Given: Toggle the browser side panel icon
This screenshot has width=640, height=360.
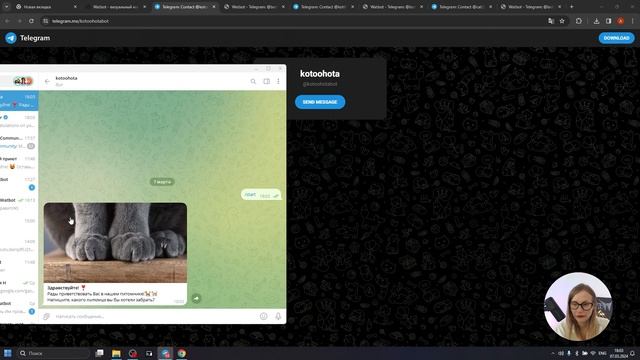Looking at the screenshot, I should pos(609,21).
